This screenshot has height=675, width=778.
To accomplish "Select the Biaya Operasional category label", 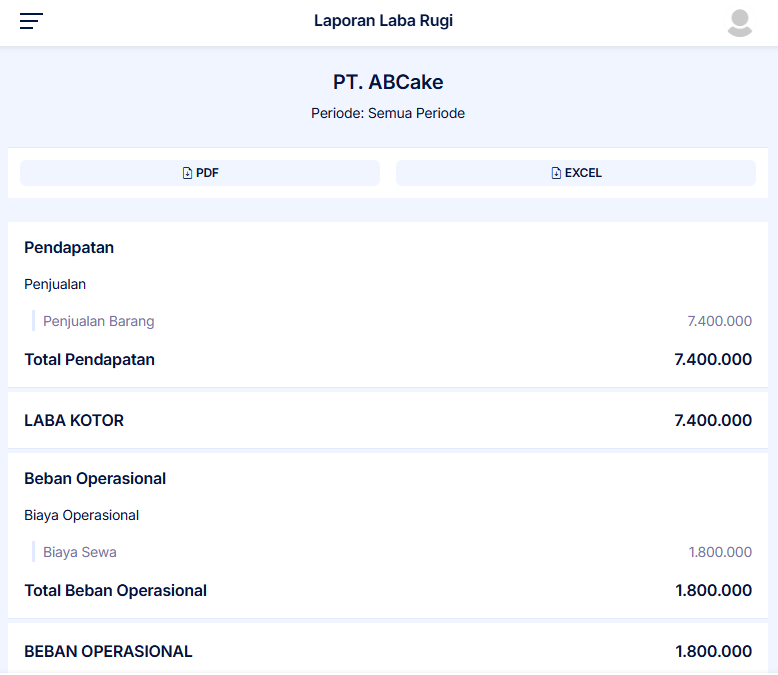I will (81, 515).
